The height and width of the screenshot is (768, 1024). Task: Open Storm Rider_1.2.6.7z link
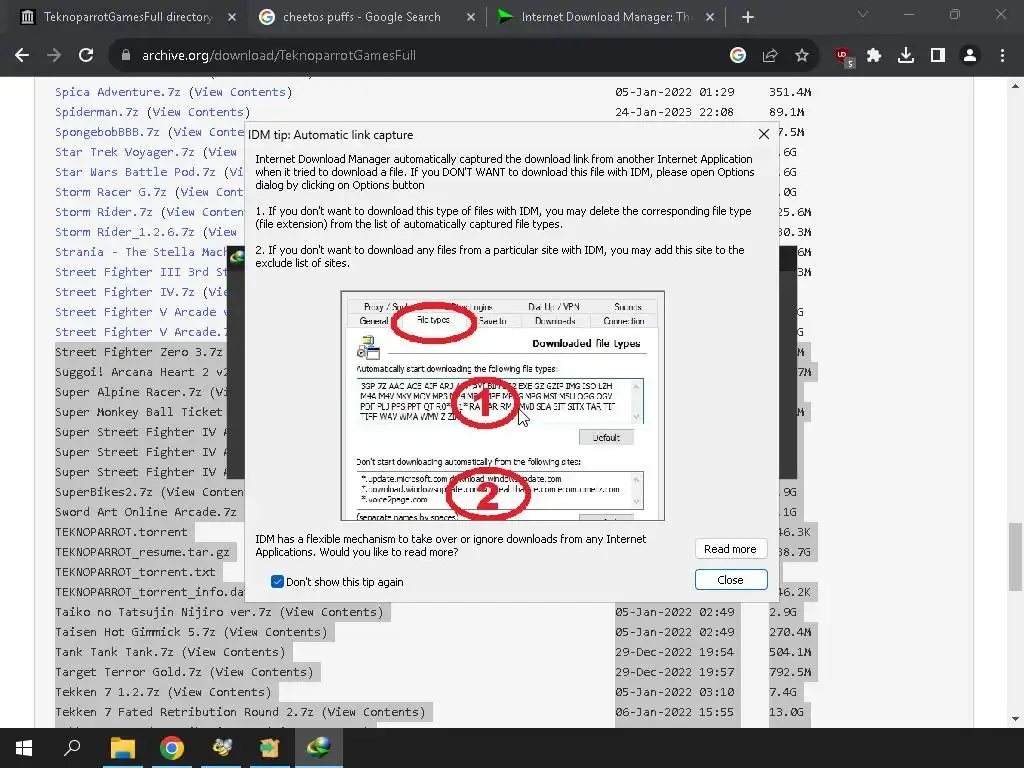[x=125, y=232]
